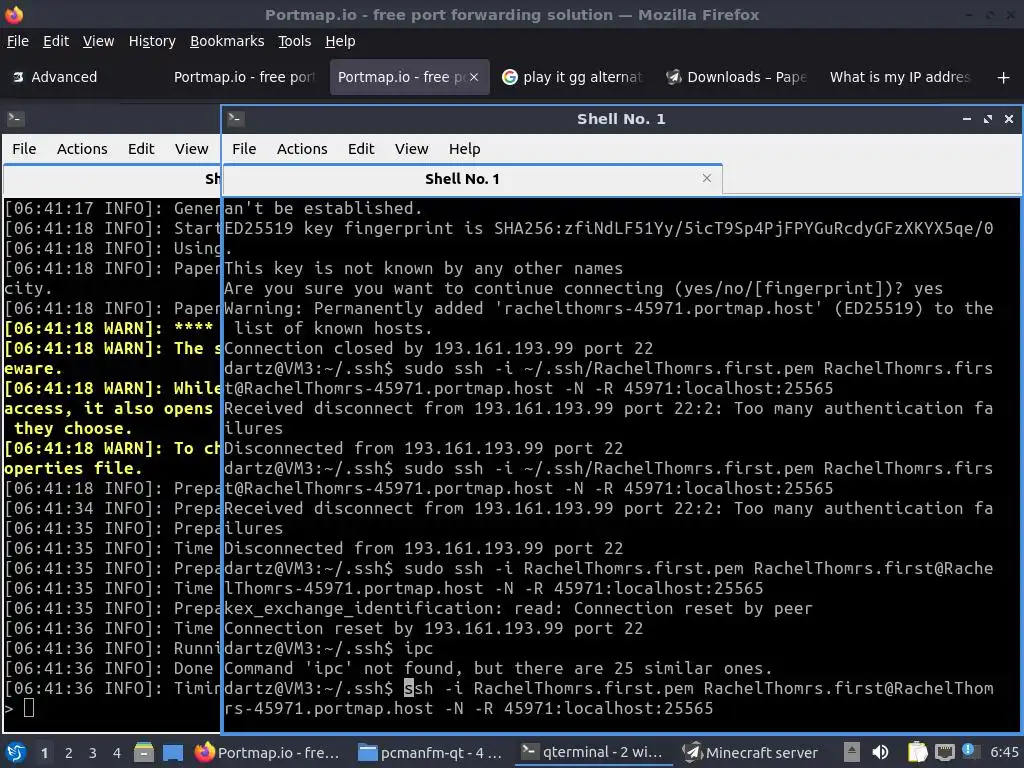Click the "Command 'ipc' not found" line

pos(498,669)
